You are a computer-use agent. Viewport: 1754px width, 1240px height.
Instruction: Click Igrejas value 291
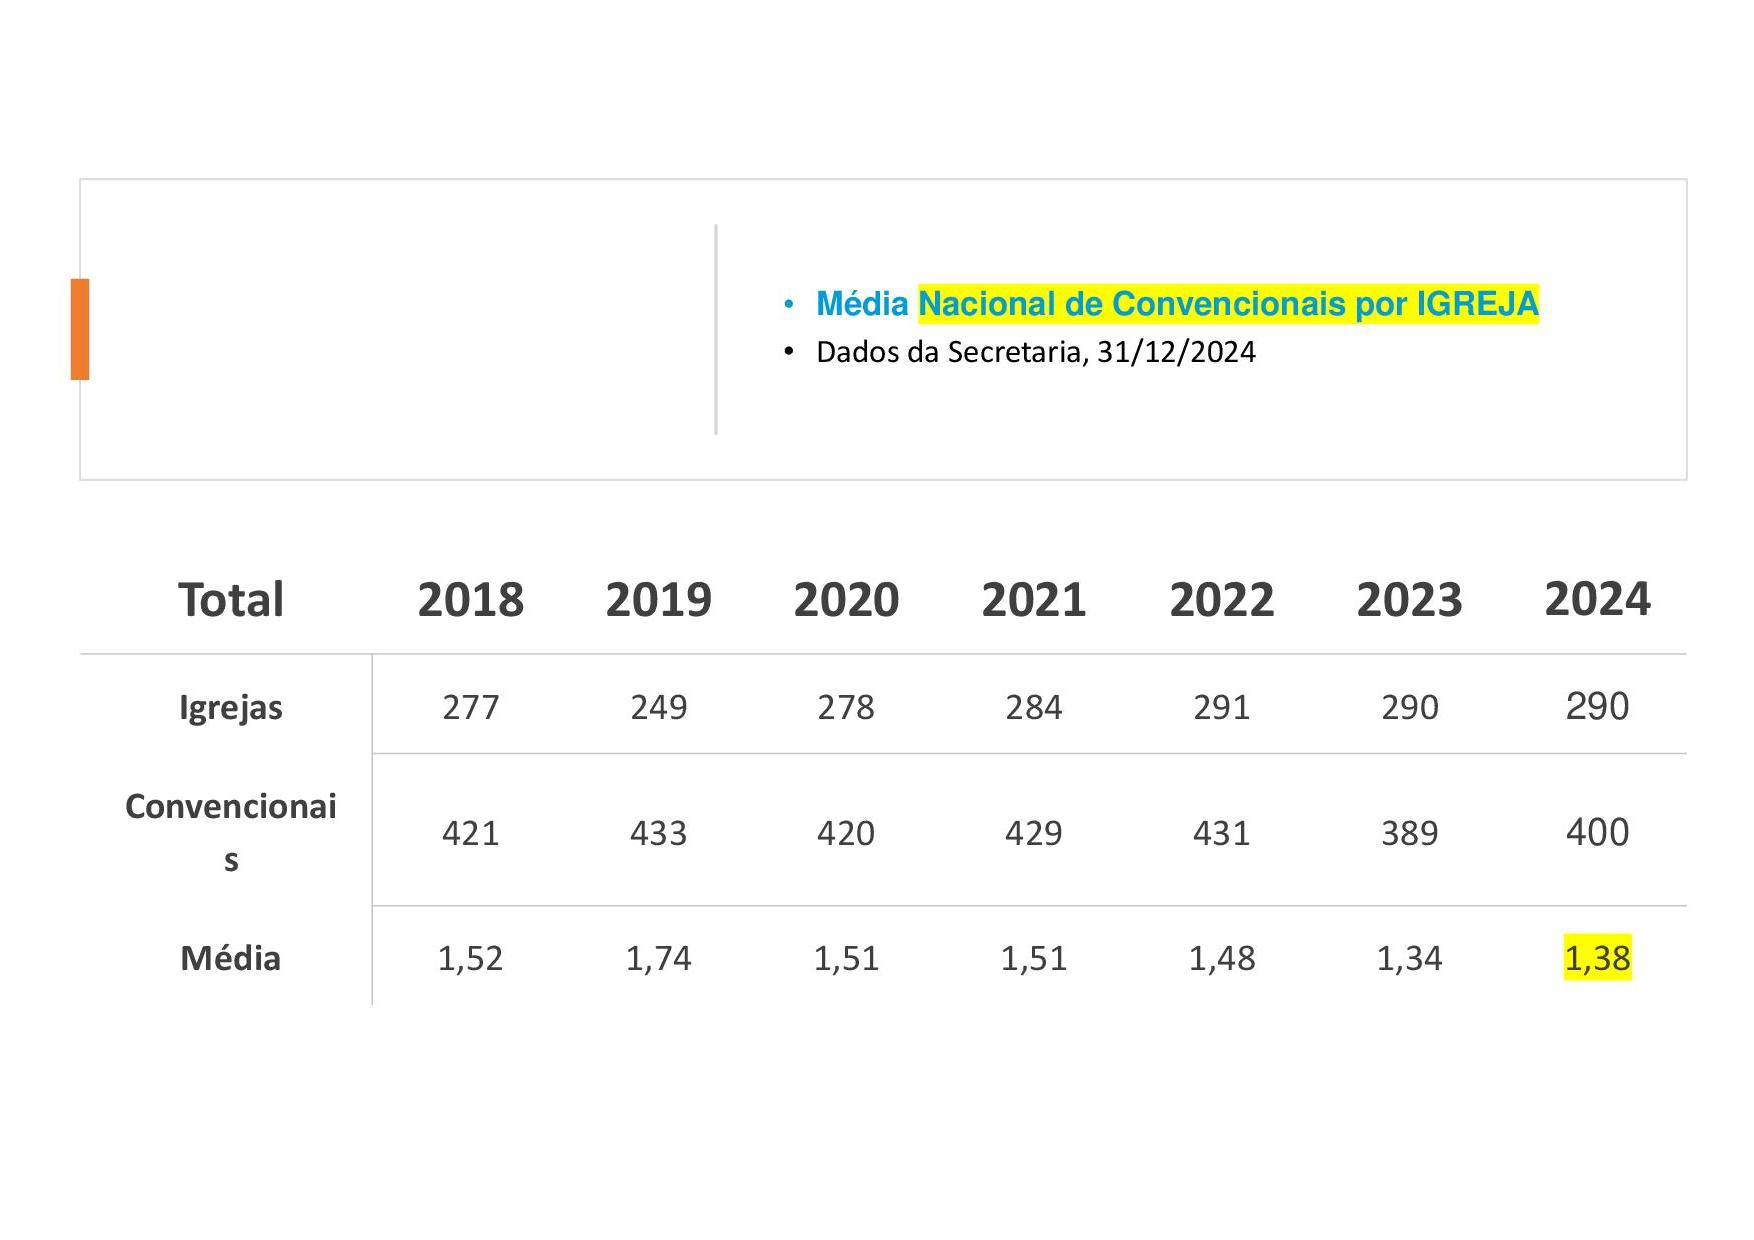coord(1222,708)
